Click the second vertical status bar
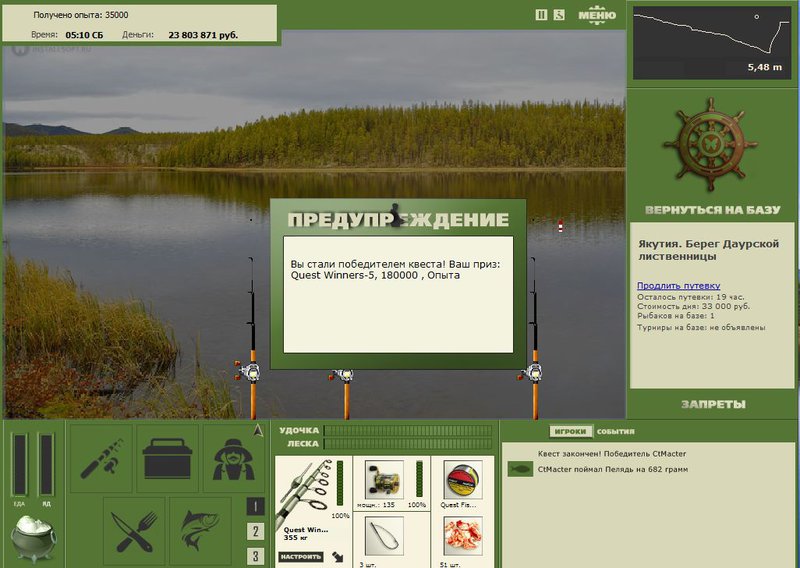This screenshot has width=800, height=568. click(46, 465)
